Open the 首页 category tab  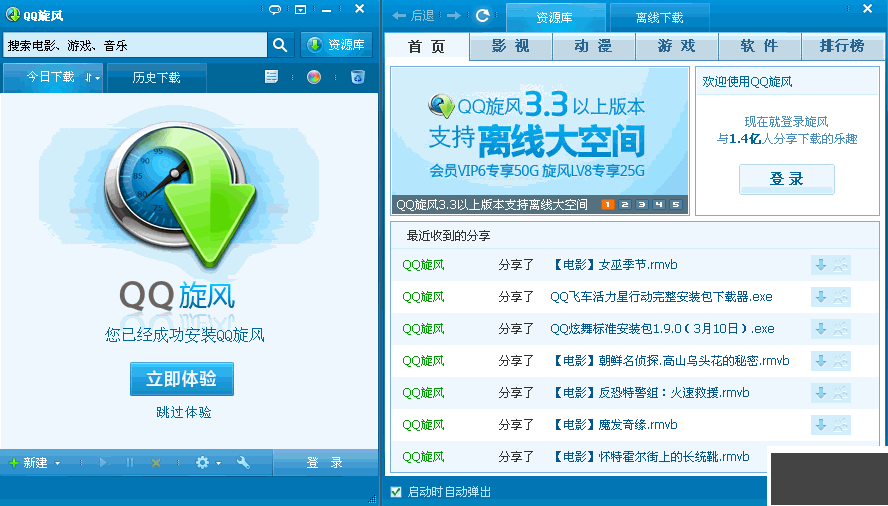(427, 46)
